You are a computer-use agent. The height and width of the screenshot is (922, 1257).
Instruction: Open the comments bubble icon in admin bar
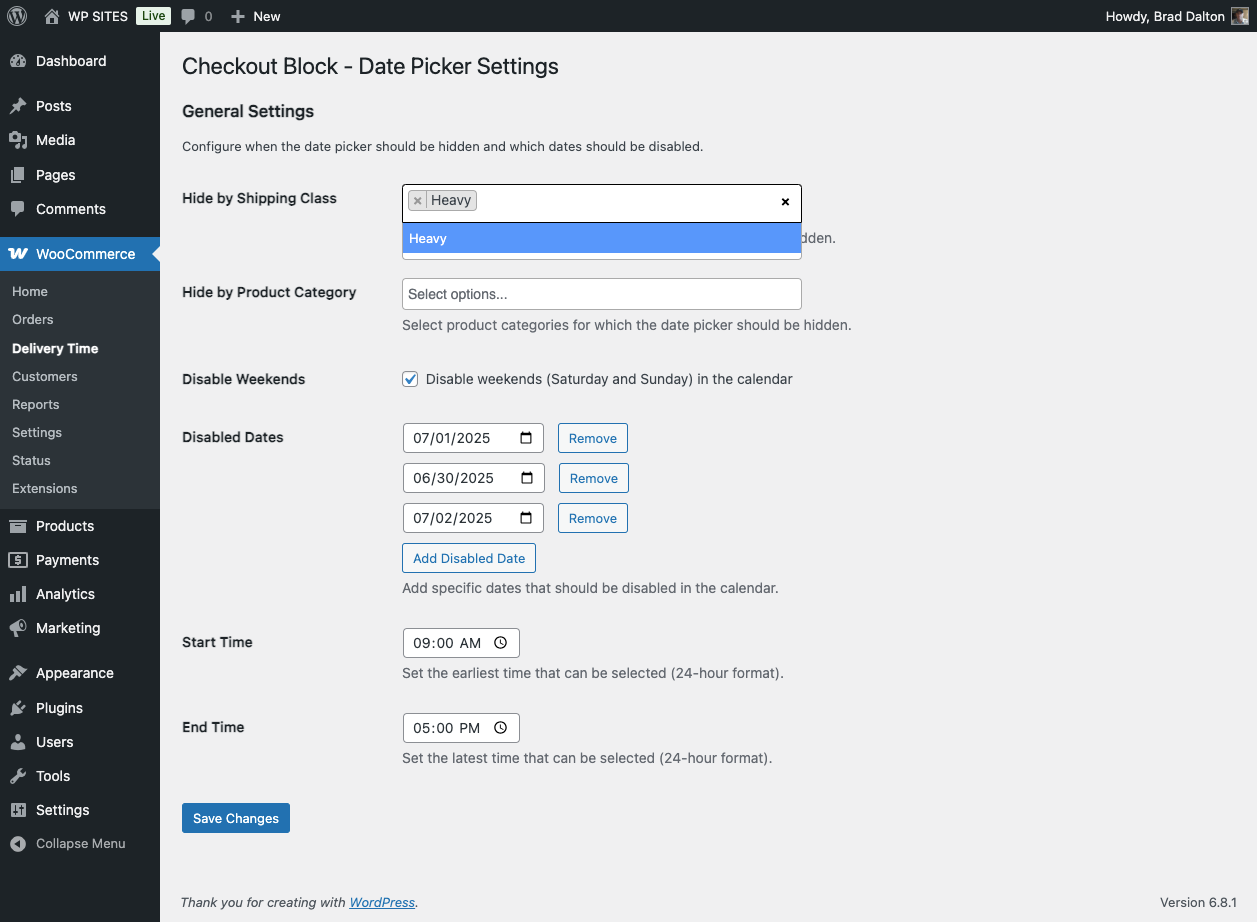[189, 16]
